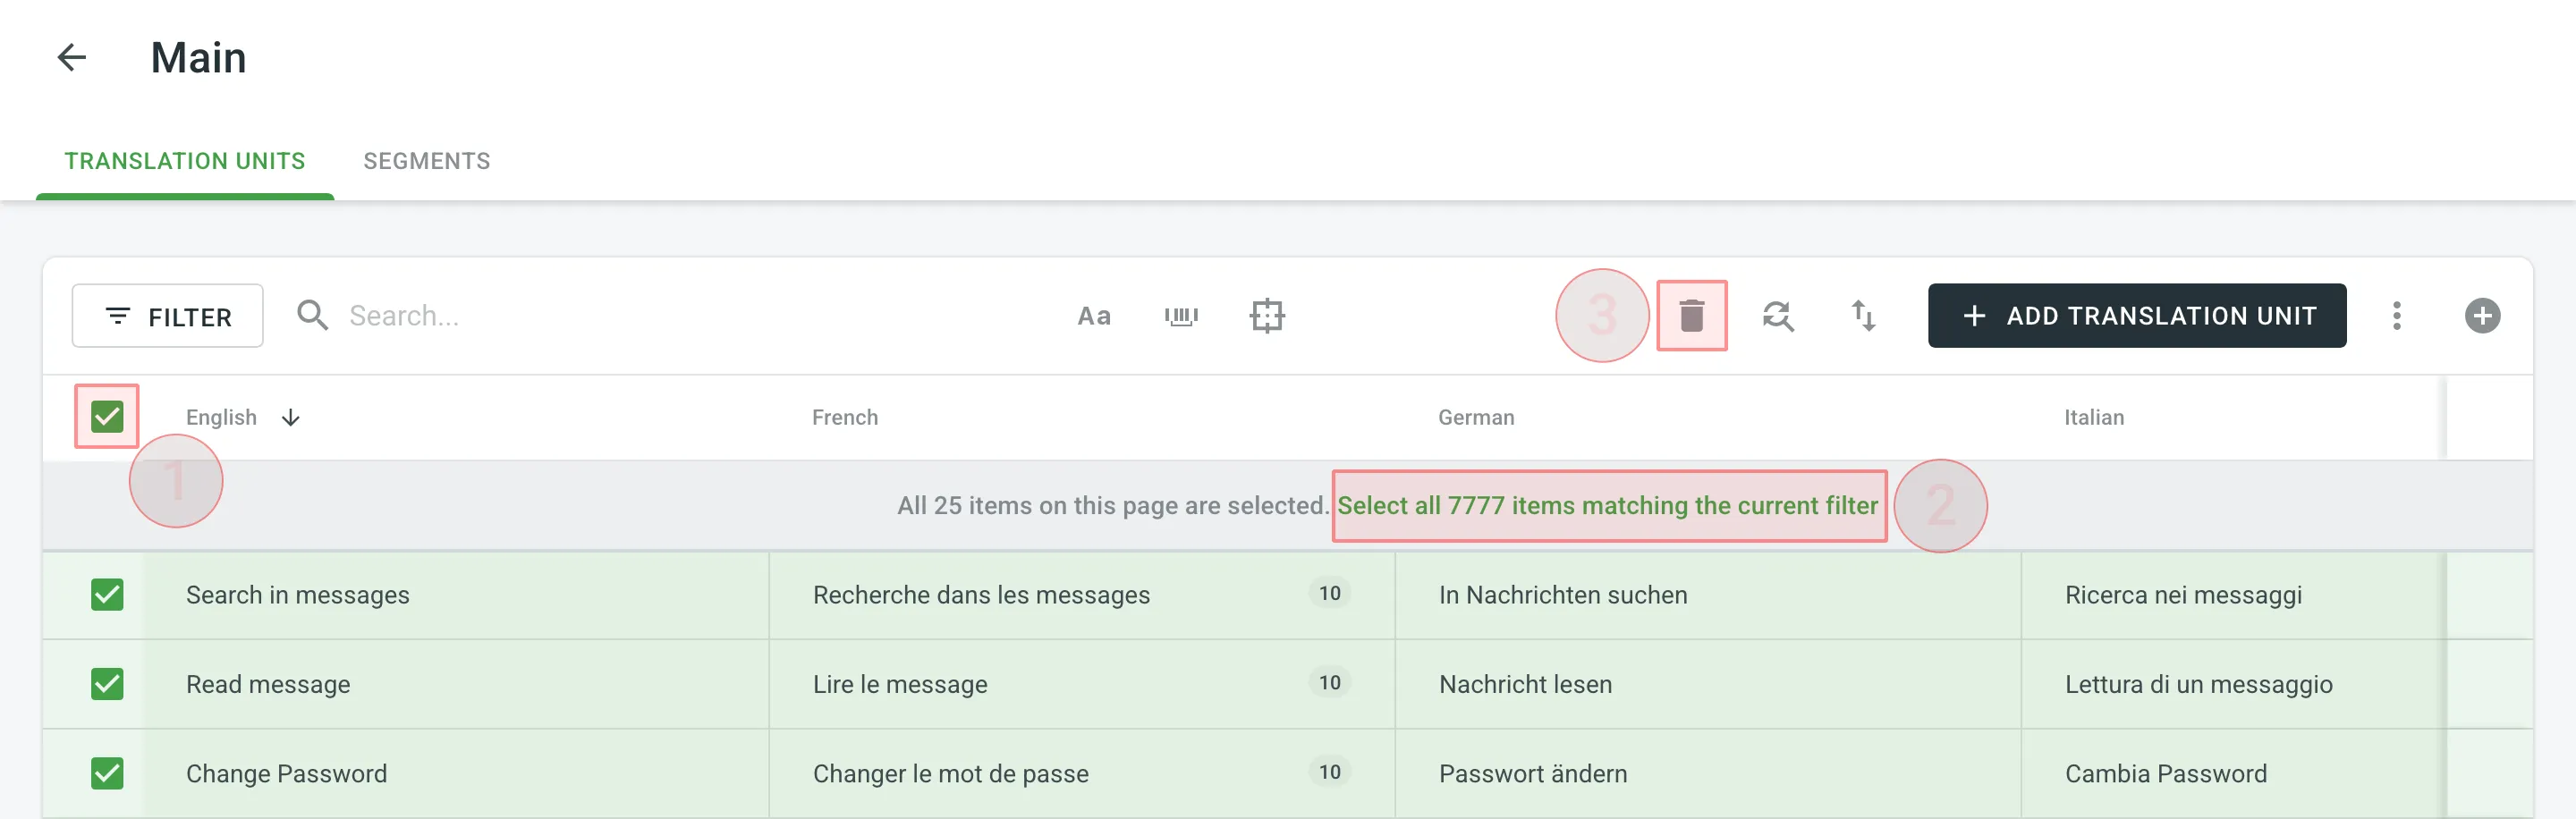Viewport: 2576px width, 819px height.
Task: Uncheck the select-all checkbox in the header
Action: click(x=106, y=415)
